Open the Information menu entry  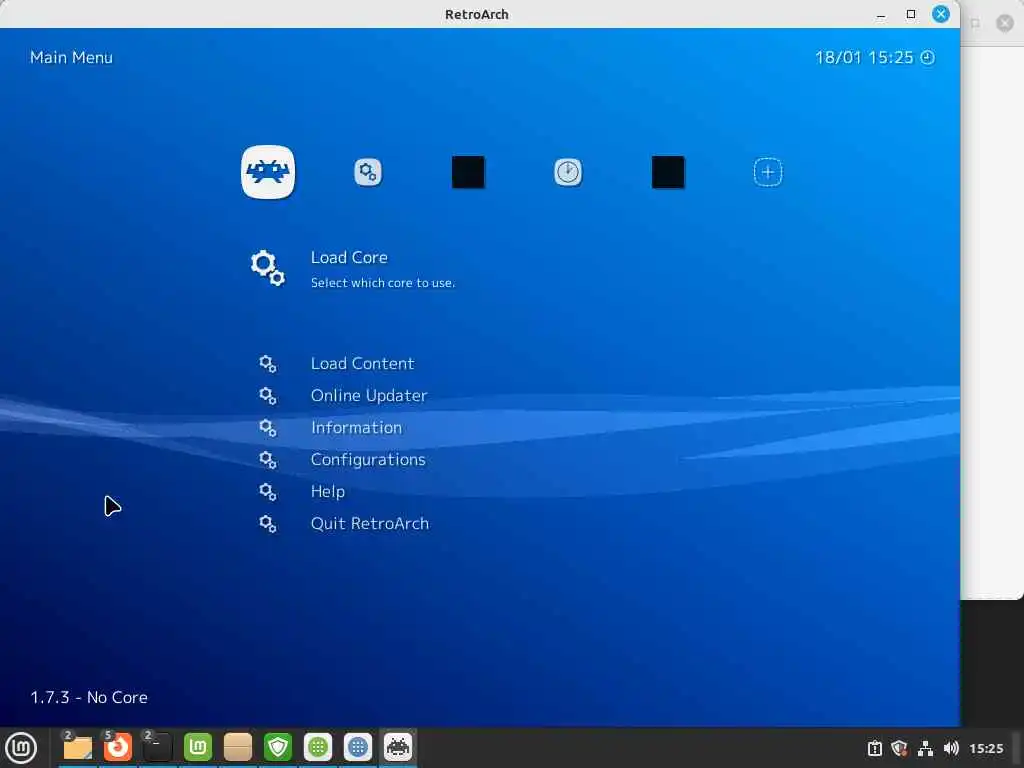357,428
